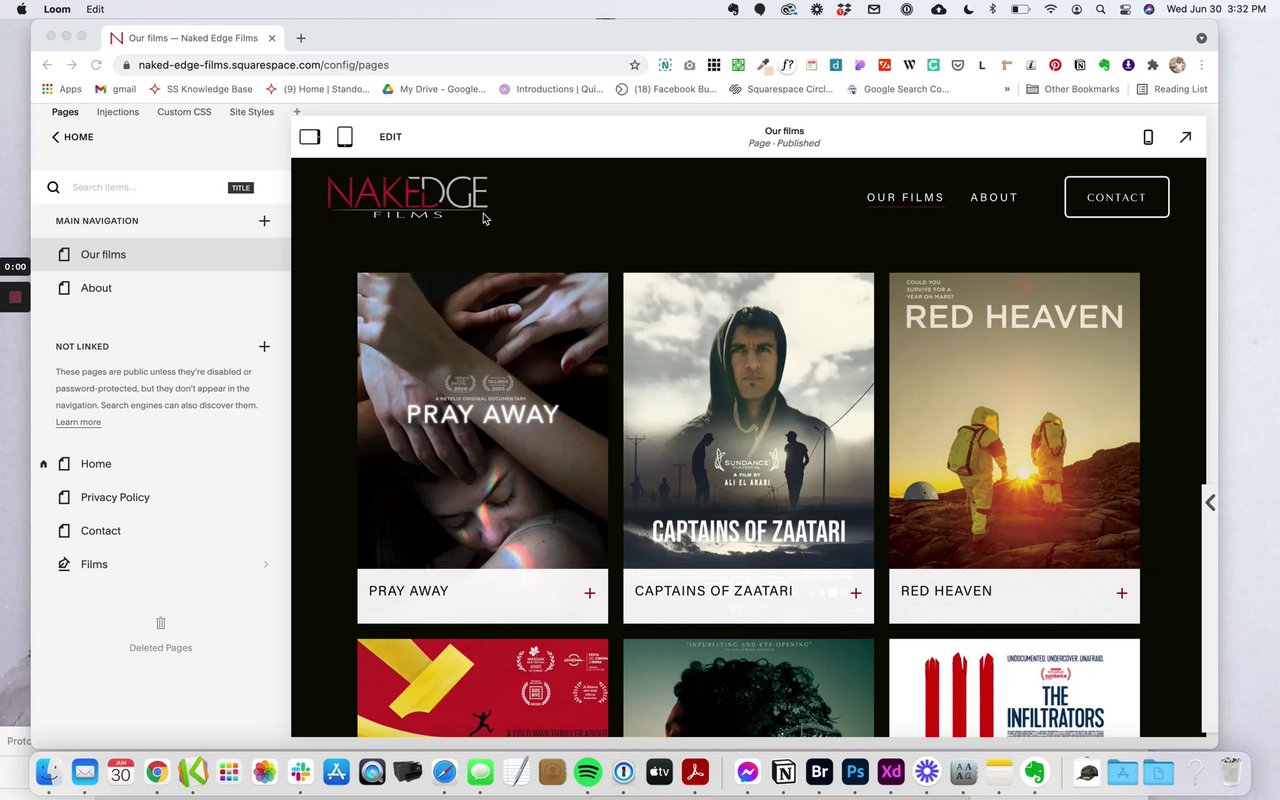The width and height of the screenshot is (1280, 800).
Task: Open the Loom menu in the menu bar
Action: pyautogui.click(x=57, y=9)
